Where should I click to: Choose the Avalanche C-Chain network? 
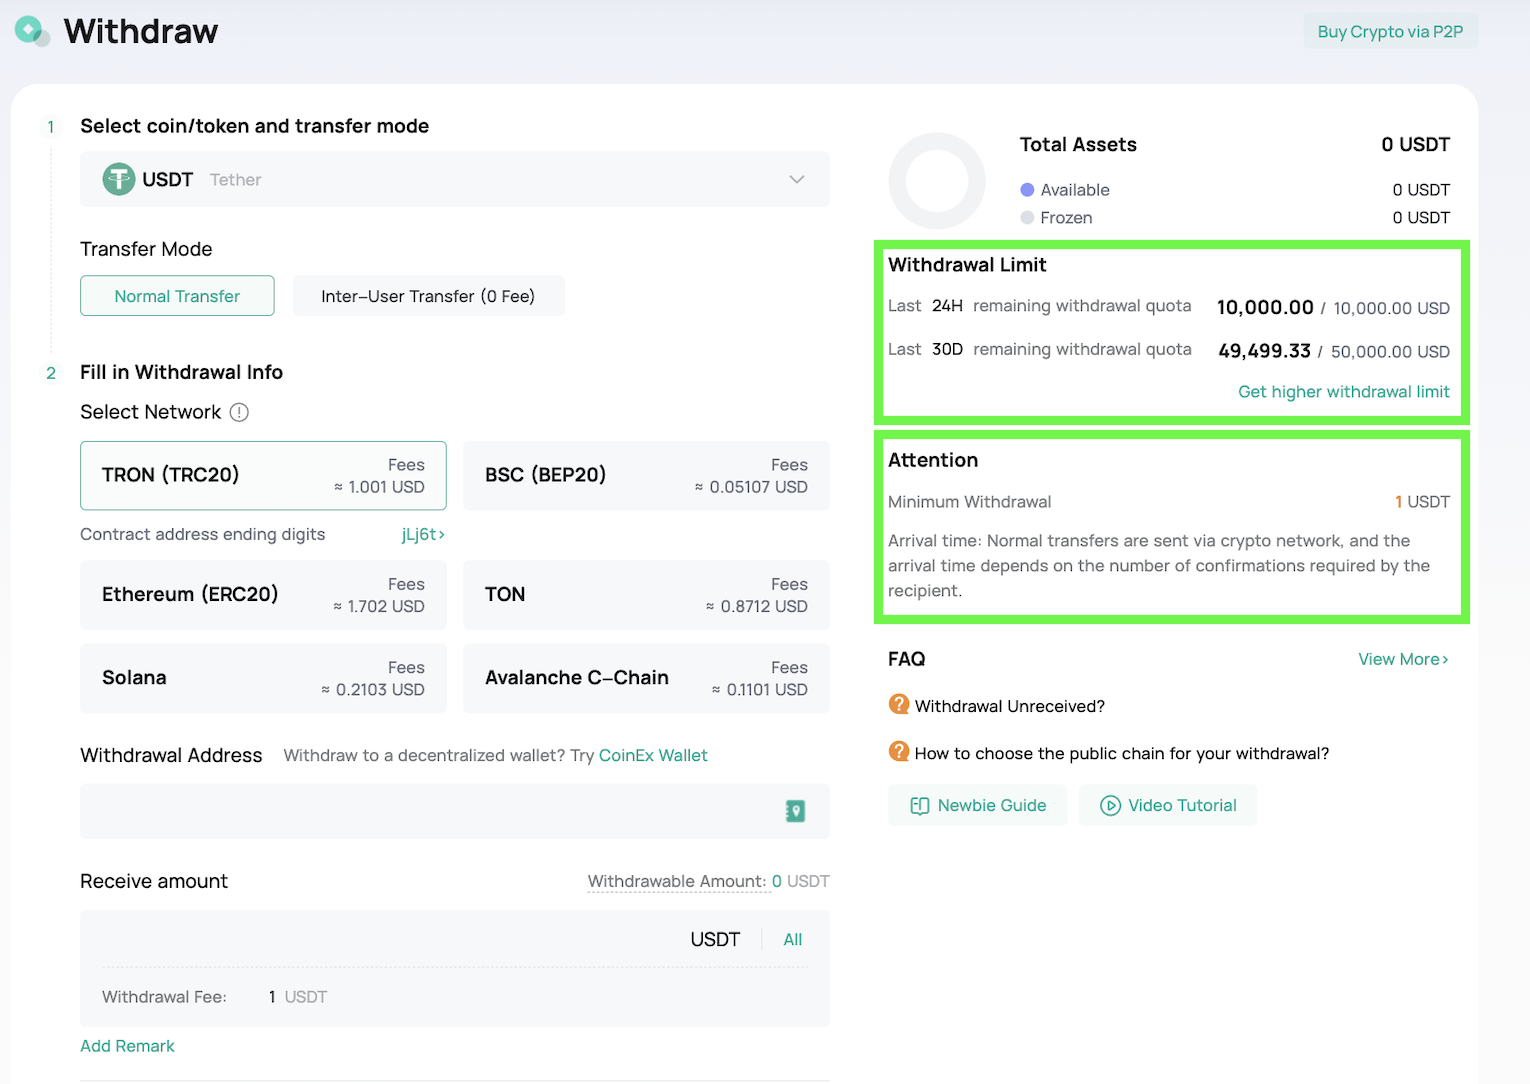point(646,678)
